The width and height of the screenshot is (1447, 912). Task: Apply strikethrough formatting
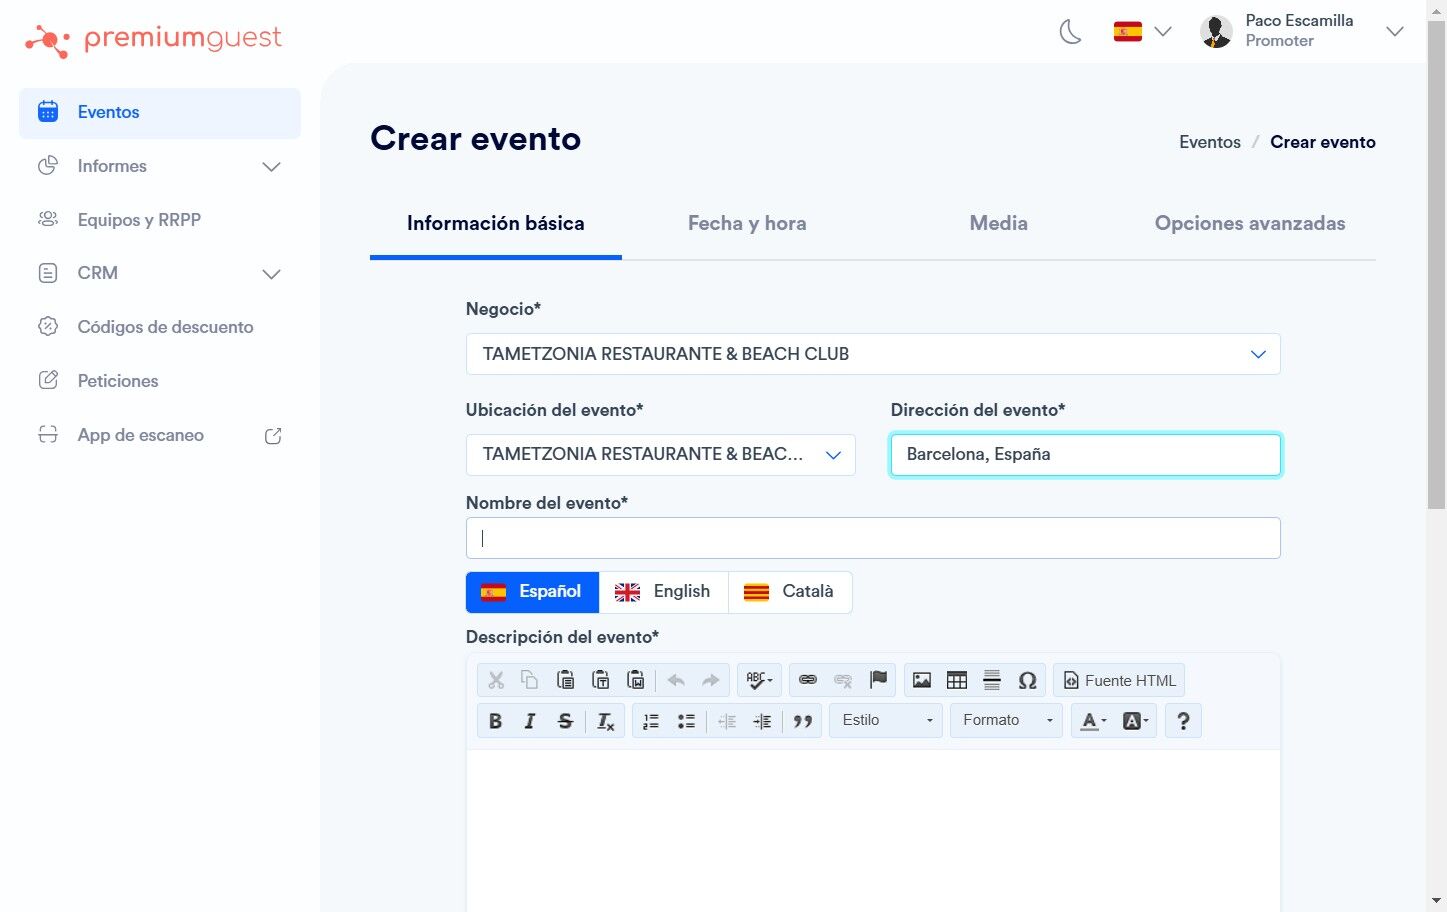[x=565, y=721]
